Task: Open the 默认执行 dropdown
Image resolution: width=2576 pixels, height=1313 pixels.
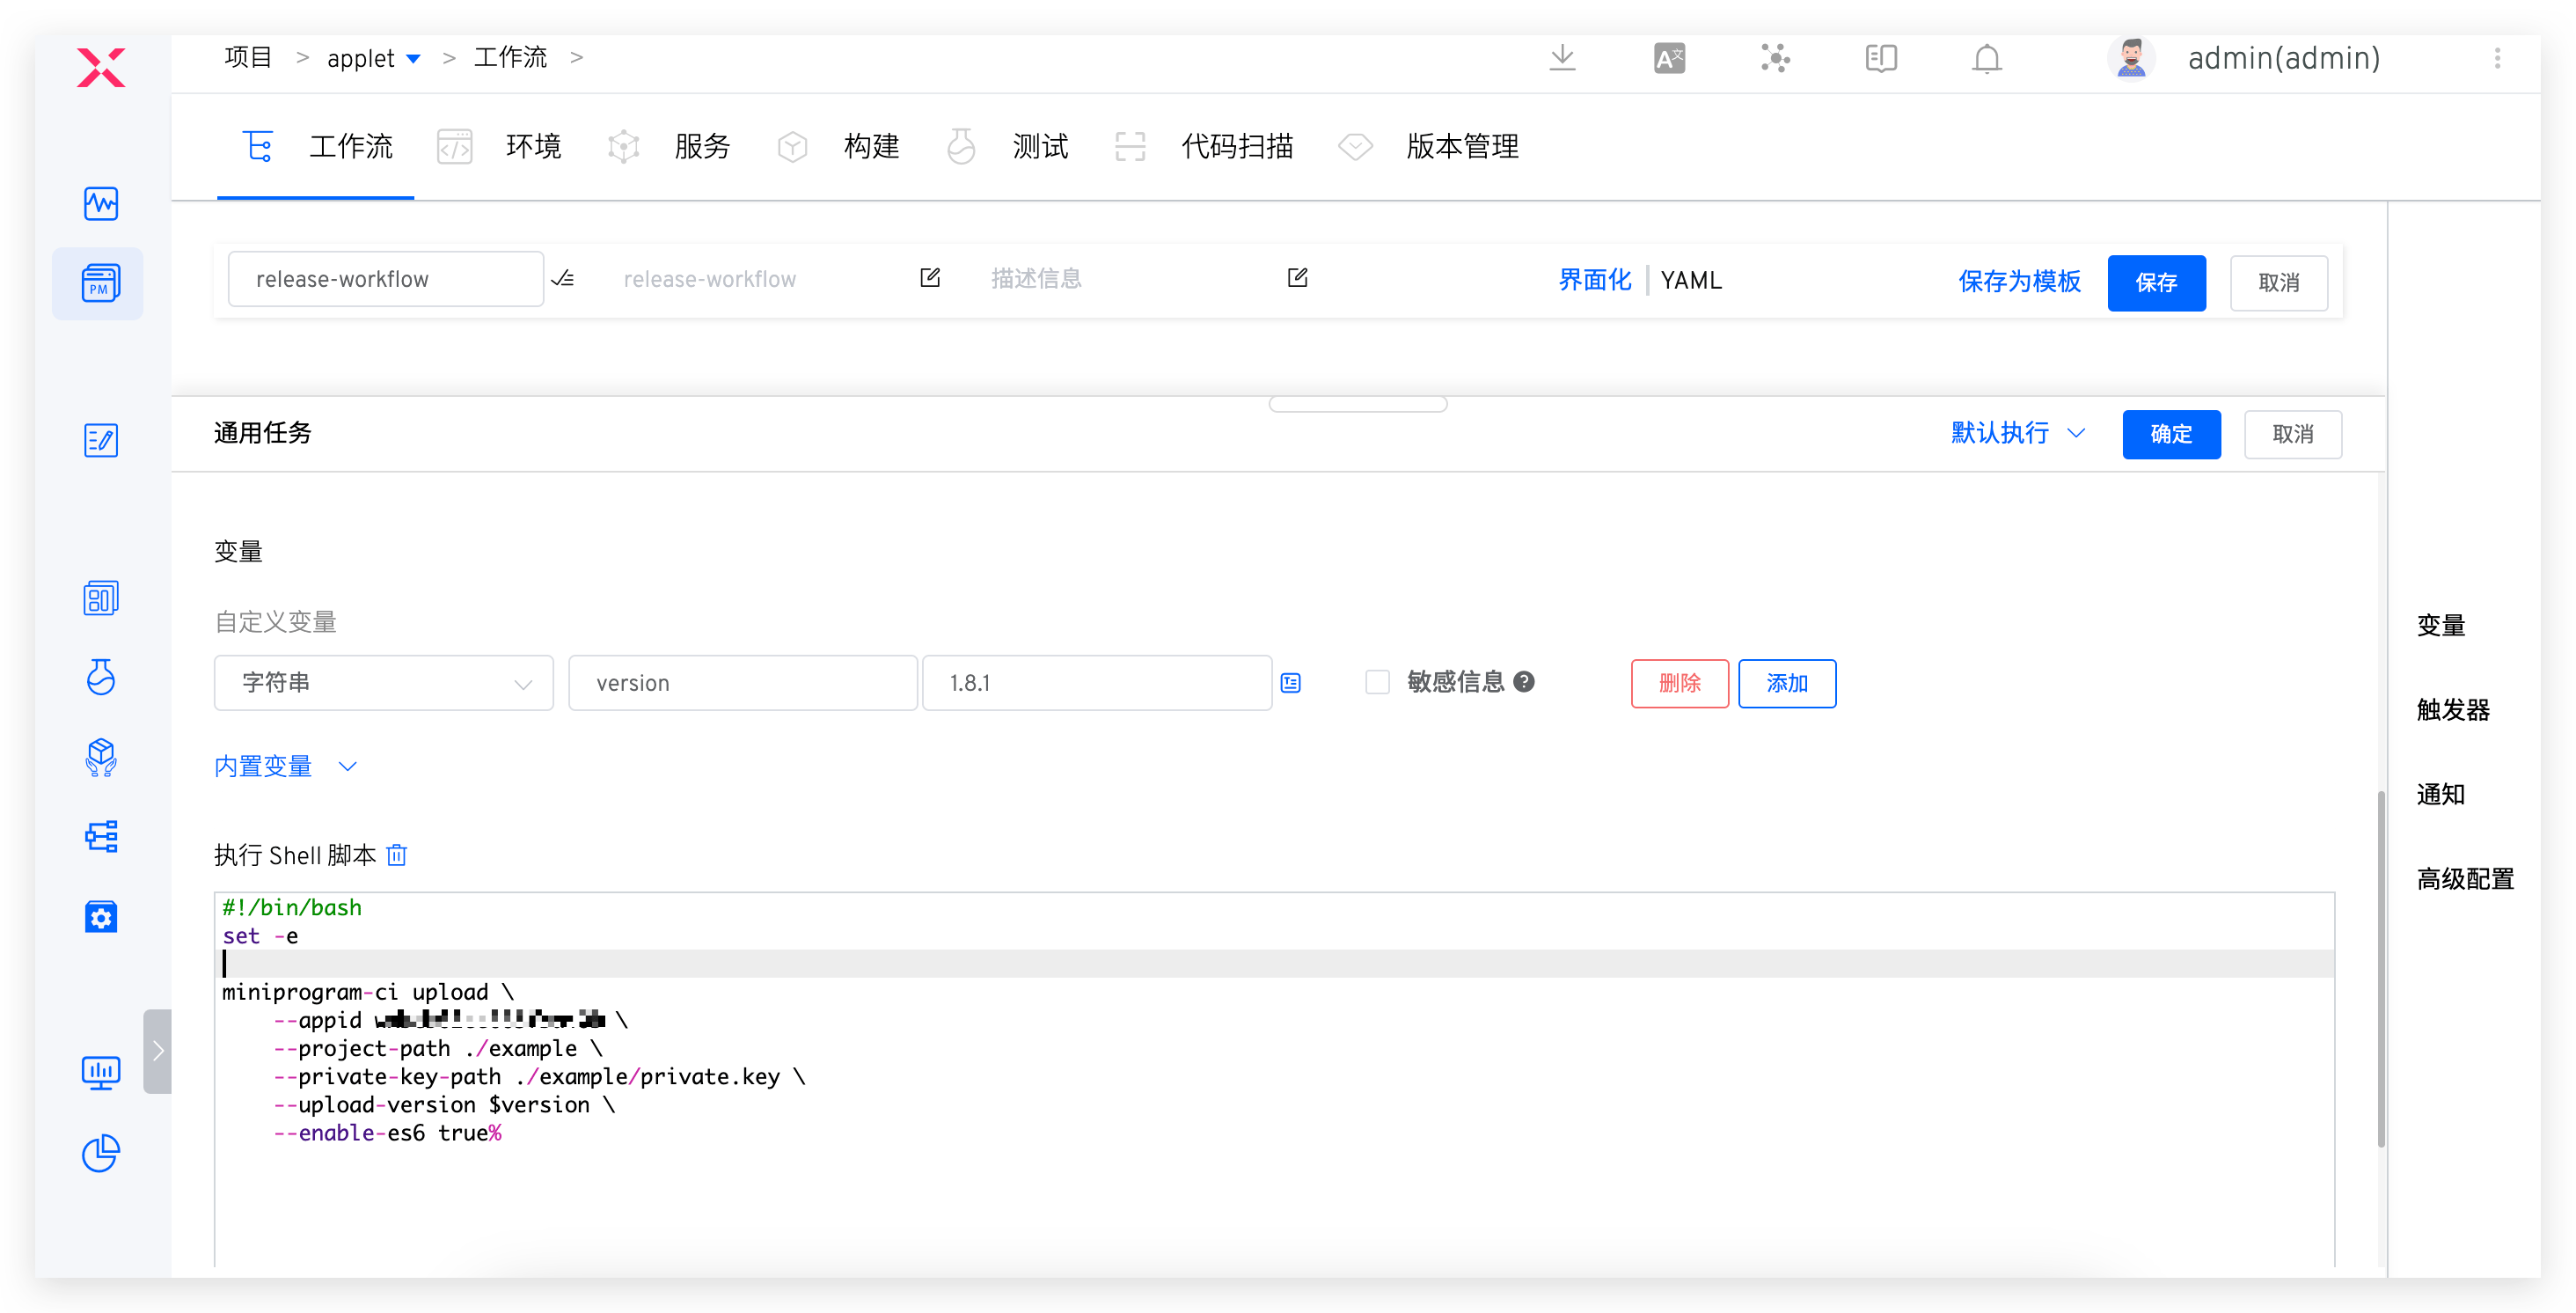Action: pos(2018,433)
